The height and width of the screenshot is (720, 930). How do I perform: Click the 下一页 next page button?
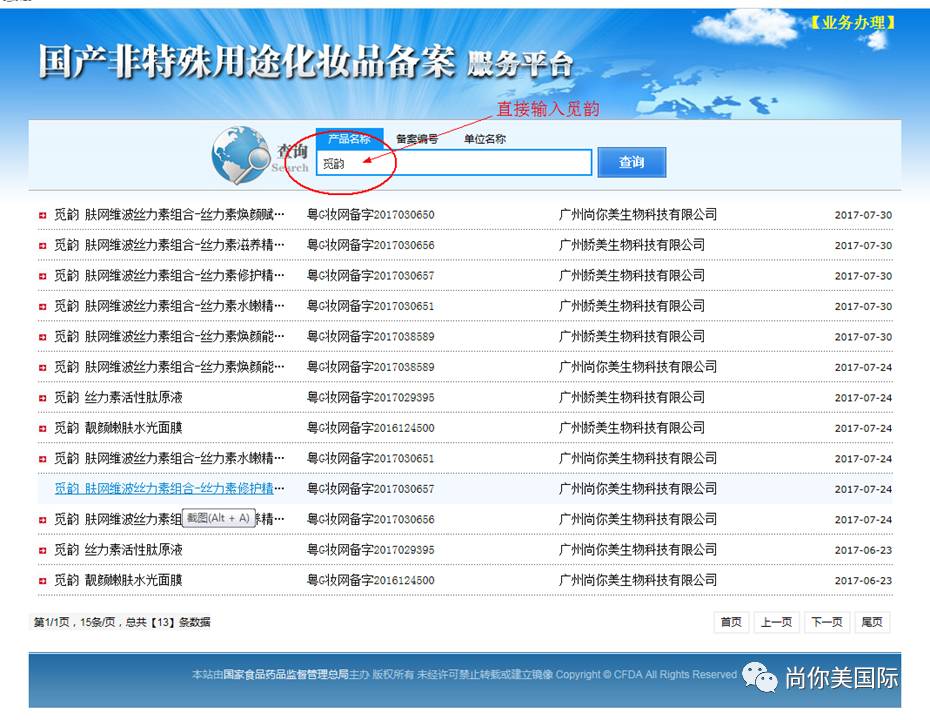(x=827, y=622)
